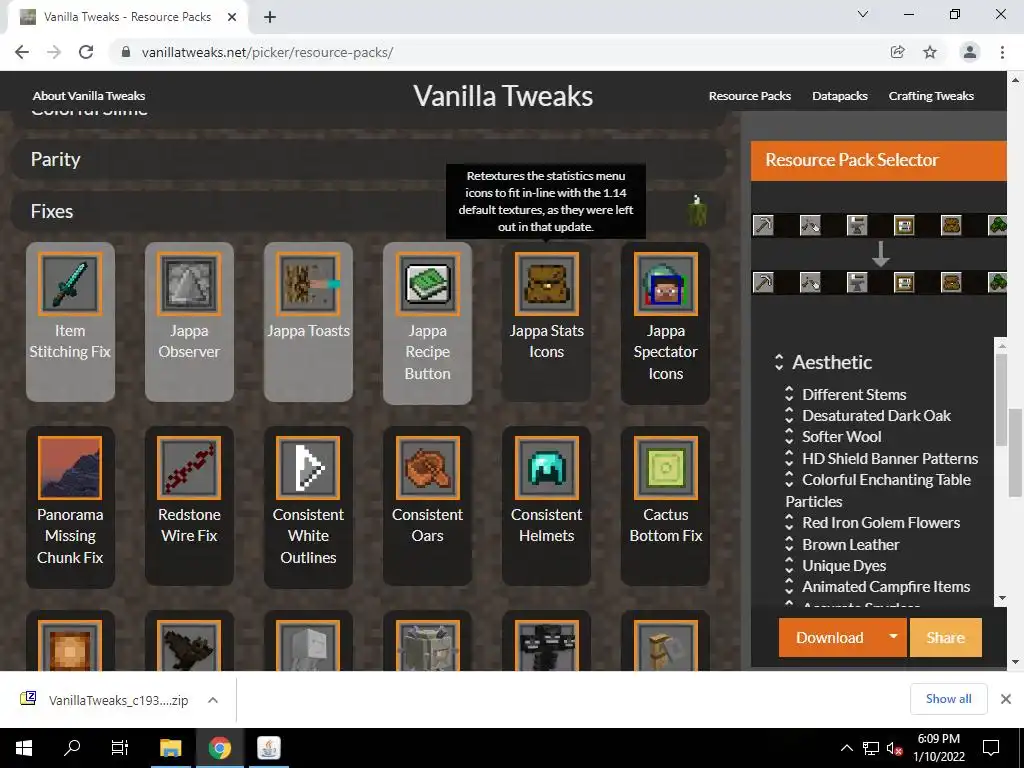1024x768 pixels.
Task: Click the orange block pack icon bottom row
Action: [70, 645]
